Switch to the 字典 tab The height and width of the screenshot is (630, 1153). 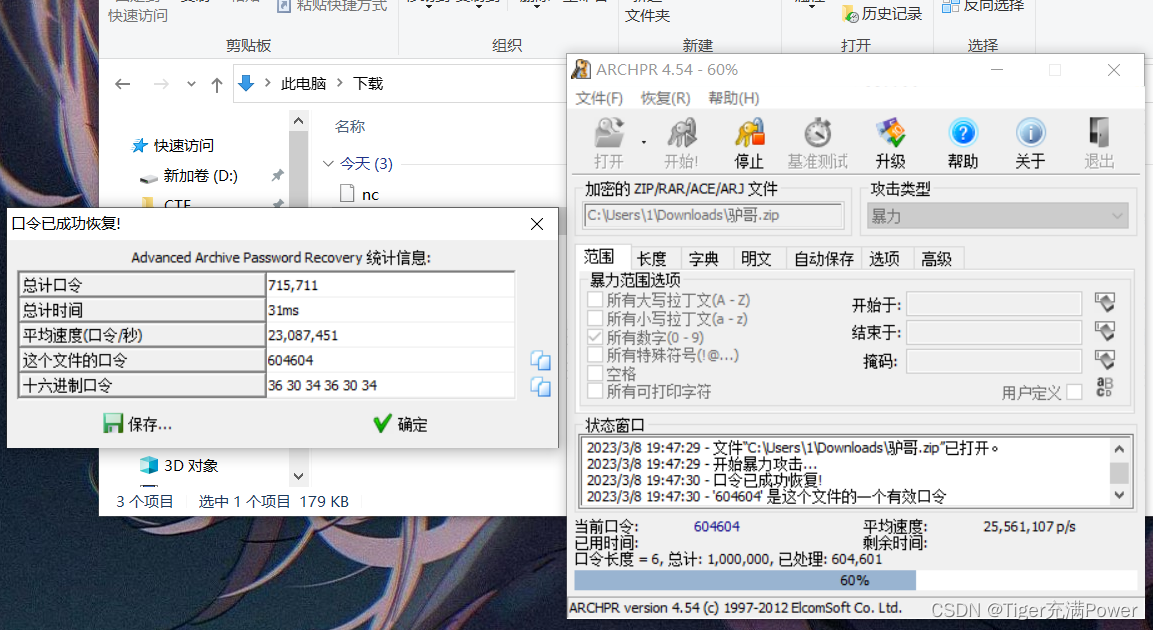coord(704,259)
